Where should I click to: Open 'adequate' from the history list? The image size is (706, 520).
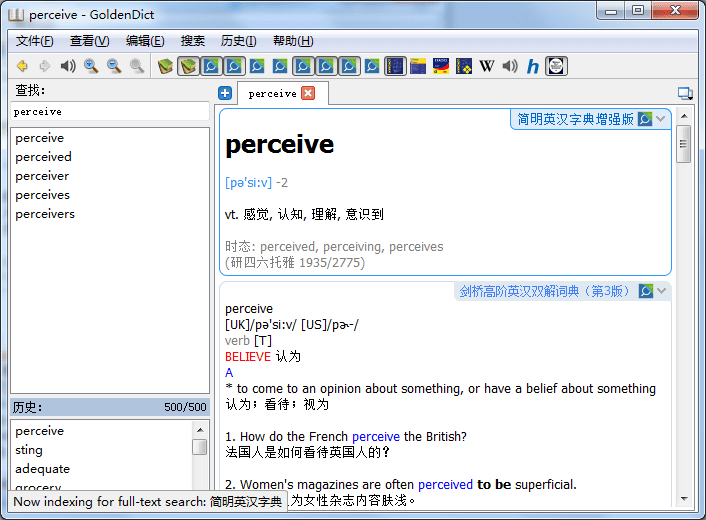pos(42,469)
